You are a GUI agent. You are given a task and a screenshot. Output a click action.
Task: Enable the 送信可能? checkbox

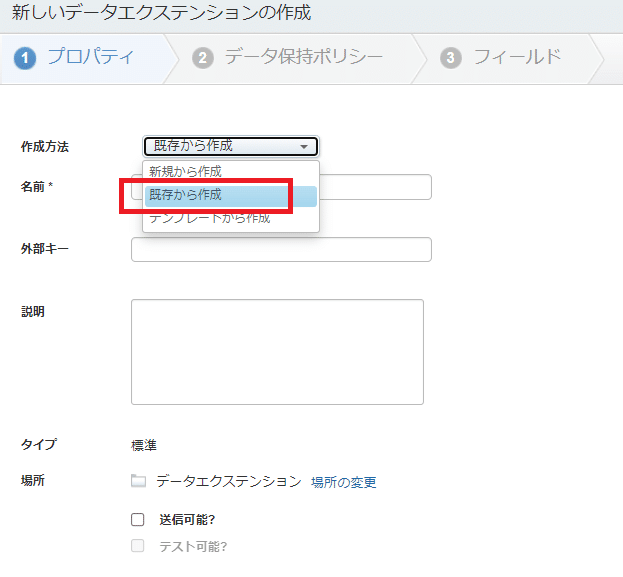click(x=137, y=519)
